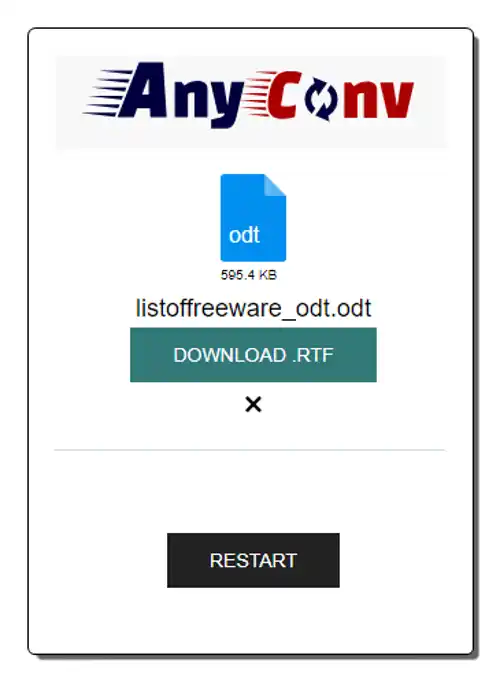This screenshot has height=681, width=500.
Task: Restart the conversion with the RESTART button
Action: point(253,560)
